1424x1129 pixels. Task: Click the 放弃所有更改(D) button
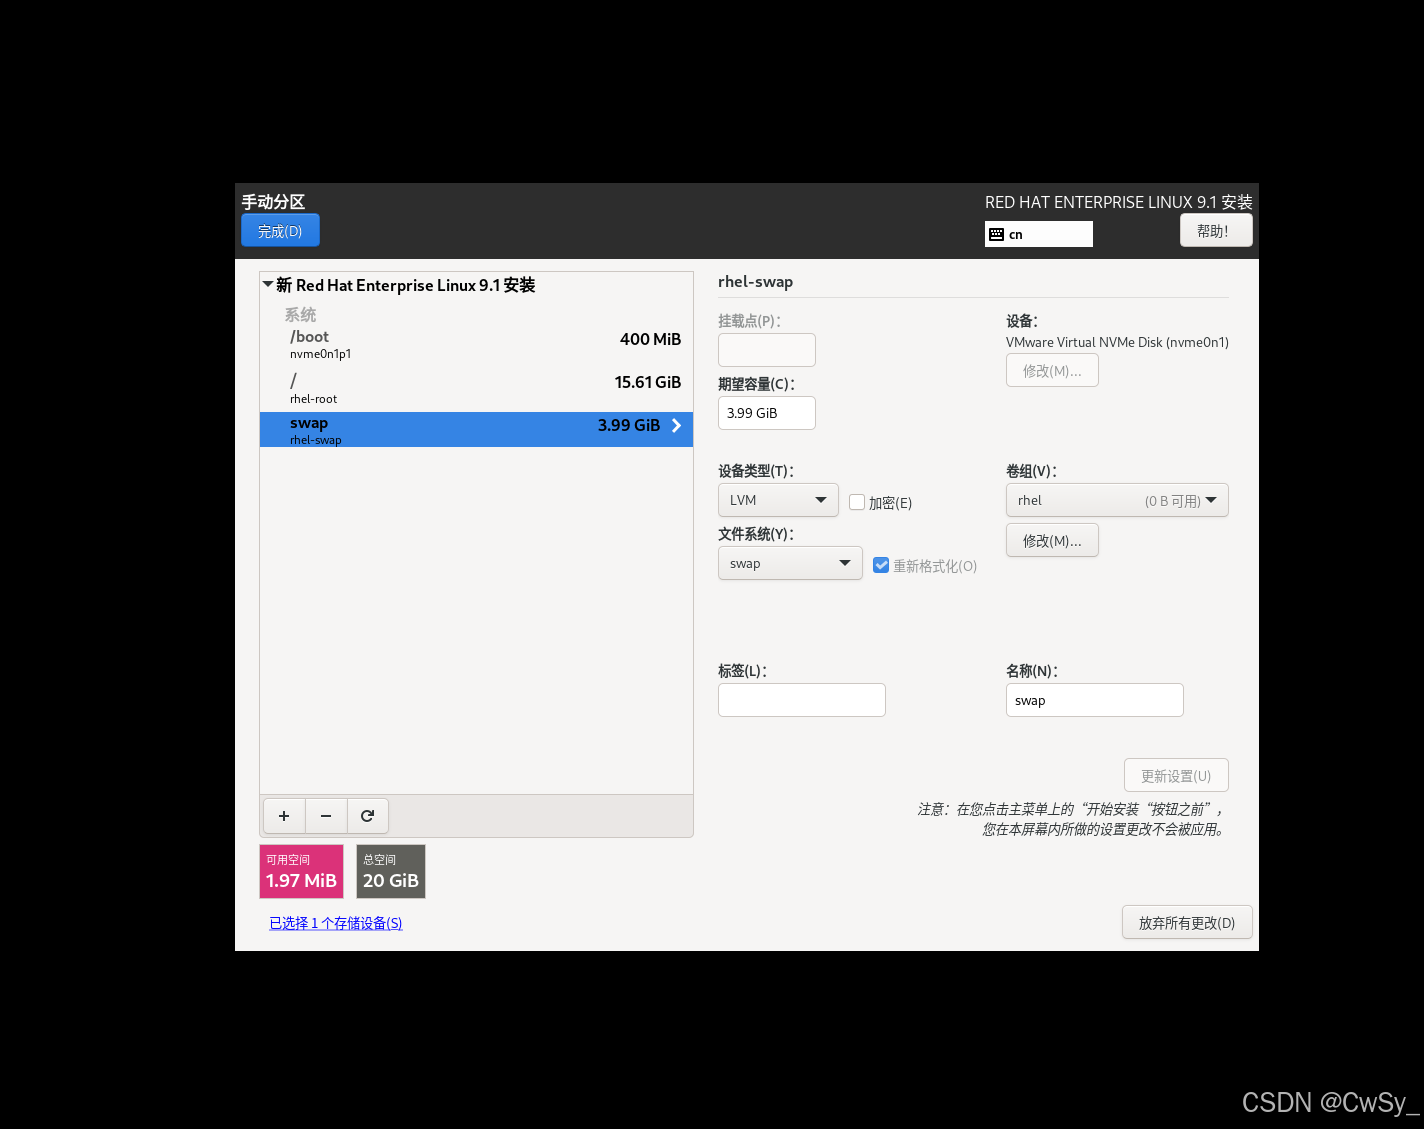pos(1187,923)
